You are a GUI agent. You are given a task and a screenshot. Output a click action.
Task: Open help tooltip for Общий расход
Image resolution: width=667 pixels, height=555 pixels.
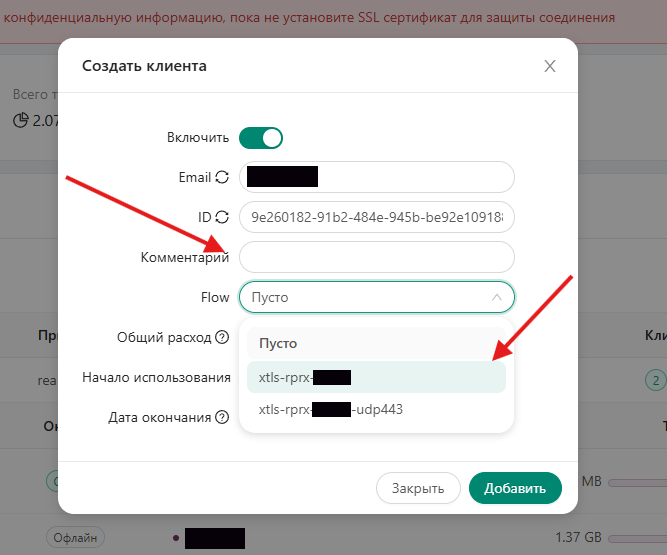pos(222,337)
